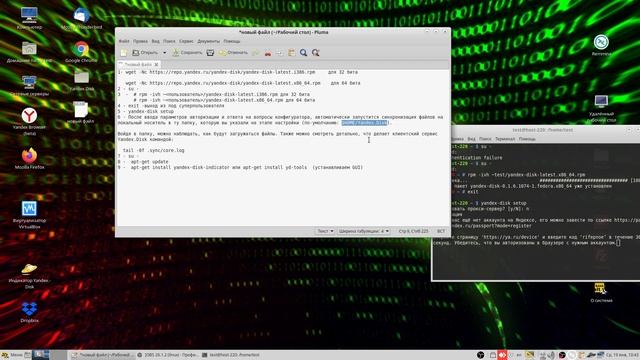Viewport: 640px width, 360px height.
Task: Switch to Pluma новый файл taskbar entry
Action: (x=102, y=355)
